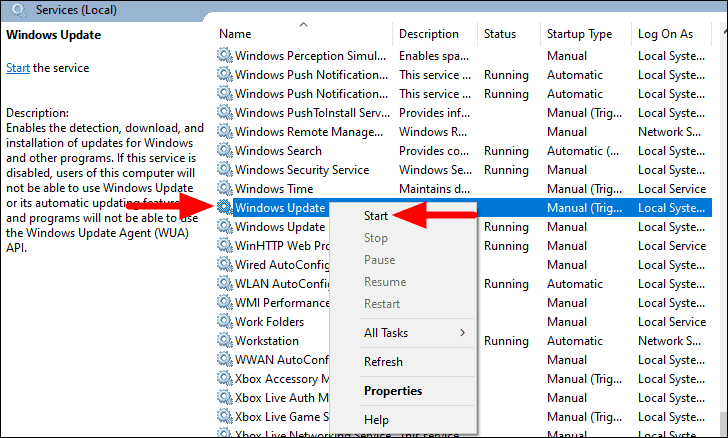The image size is (728, 438).
Task: Click the gear icon for WinHTTP Web Proxy
Action: pyautogui.click(x=225, y=245)
